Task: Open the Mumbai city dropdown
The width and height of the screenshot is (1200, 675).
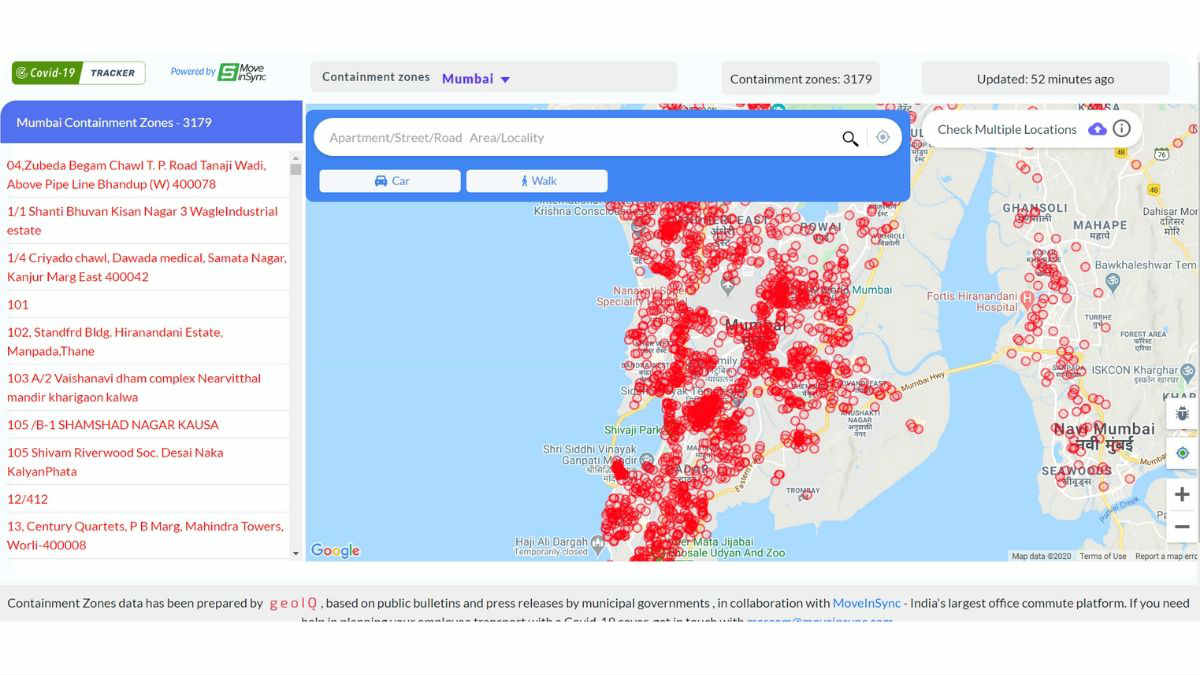Action: [x=476, y=79]
